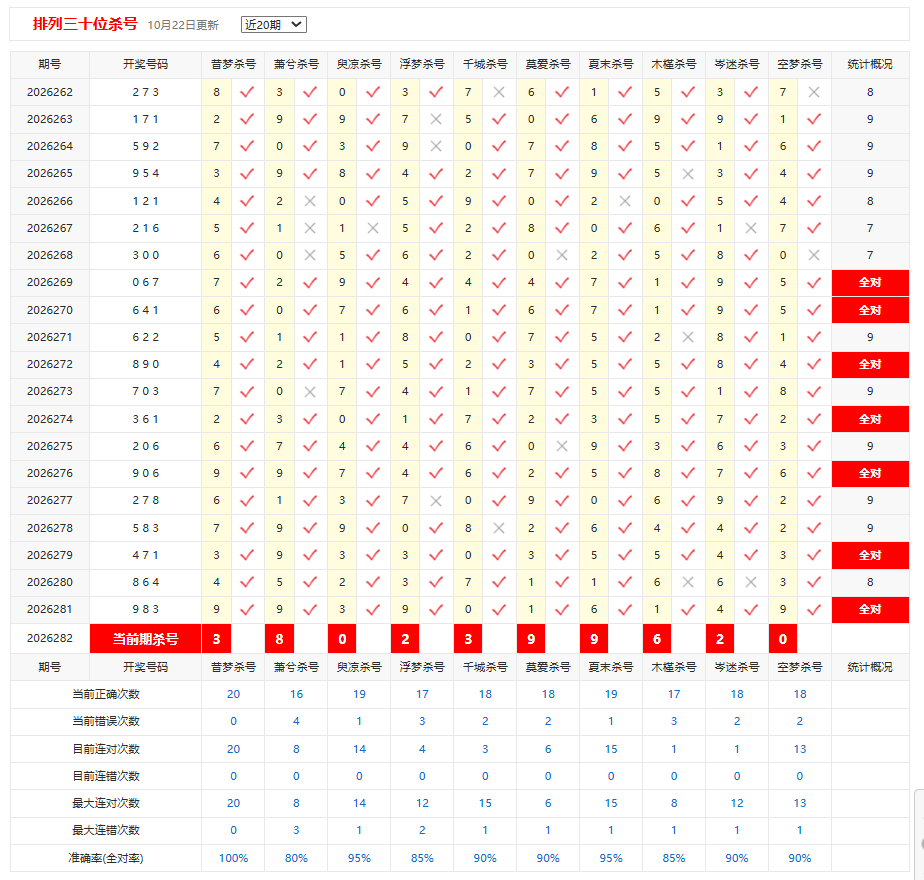924x880 pixels.
Task: Click the red checkmark for 與凉杀号 in row 2026274
Action: point(373,419)
